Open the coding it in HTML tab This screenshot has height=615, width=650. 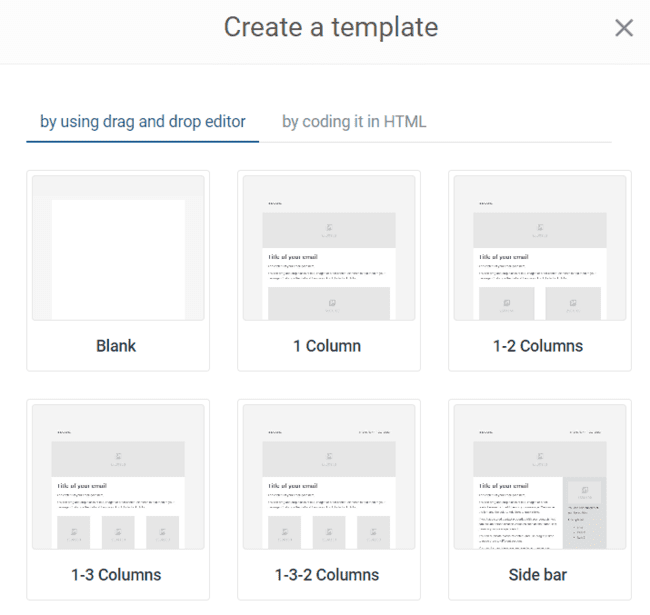(x=354, y=122)
